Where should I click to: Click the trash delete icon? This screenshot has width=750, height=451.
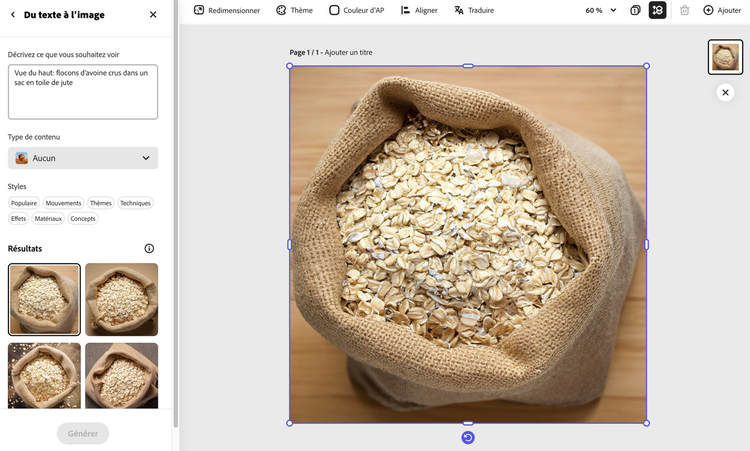[x=684, y=10]
